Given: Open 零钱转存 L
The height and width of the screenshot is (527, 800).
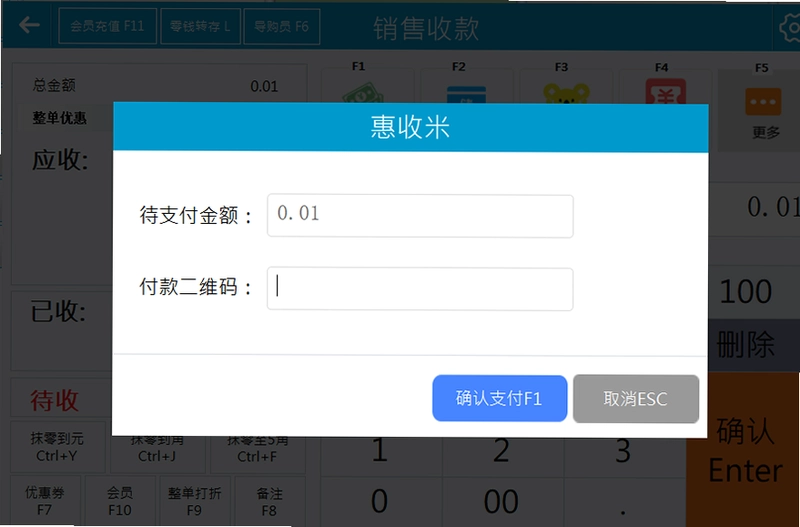Looking at the screenshot, I should (x=200, y=26).
